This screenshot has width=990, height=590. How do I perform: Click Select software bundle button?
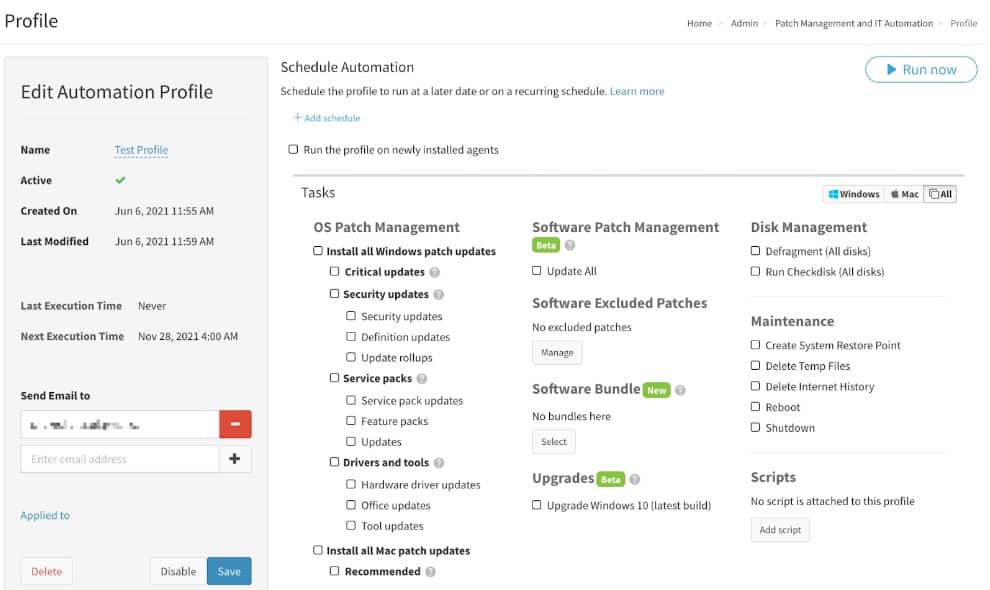coord(554,442)
